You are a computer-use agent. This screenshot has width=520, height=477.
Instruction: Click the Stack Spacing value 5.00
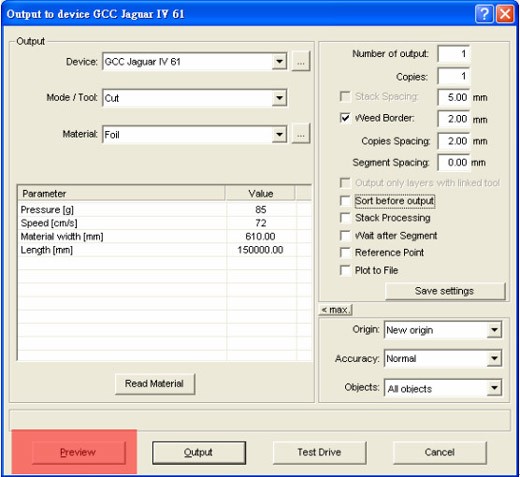coord(453,97)
